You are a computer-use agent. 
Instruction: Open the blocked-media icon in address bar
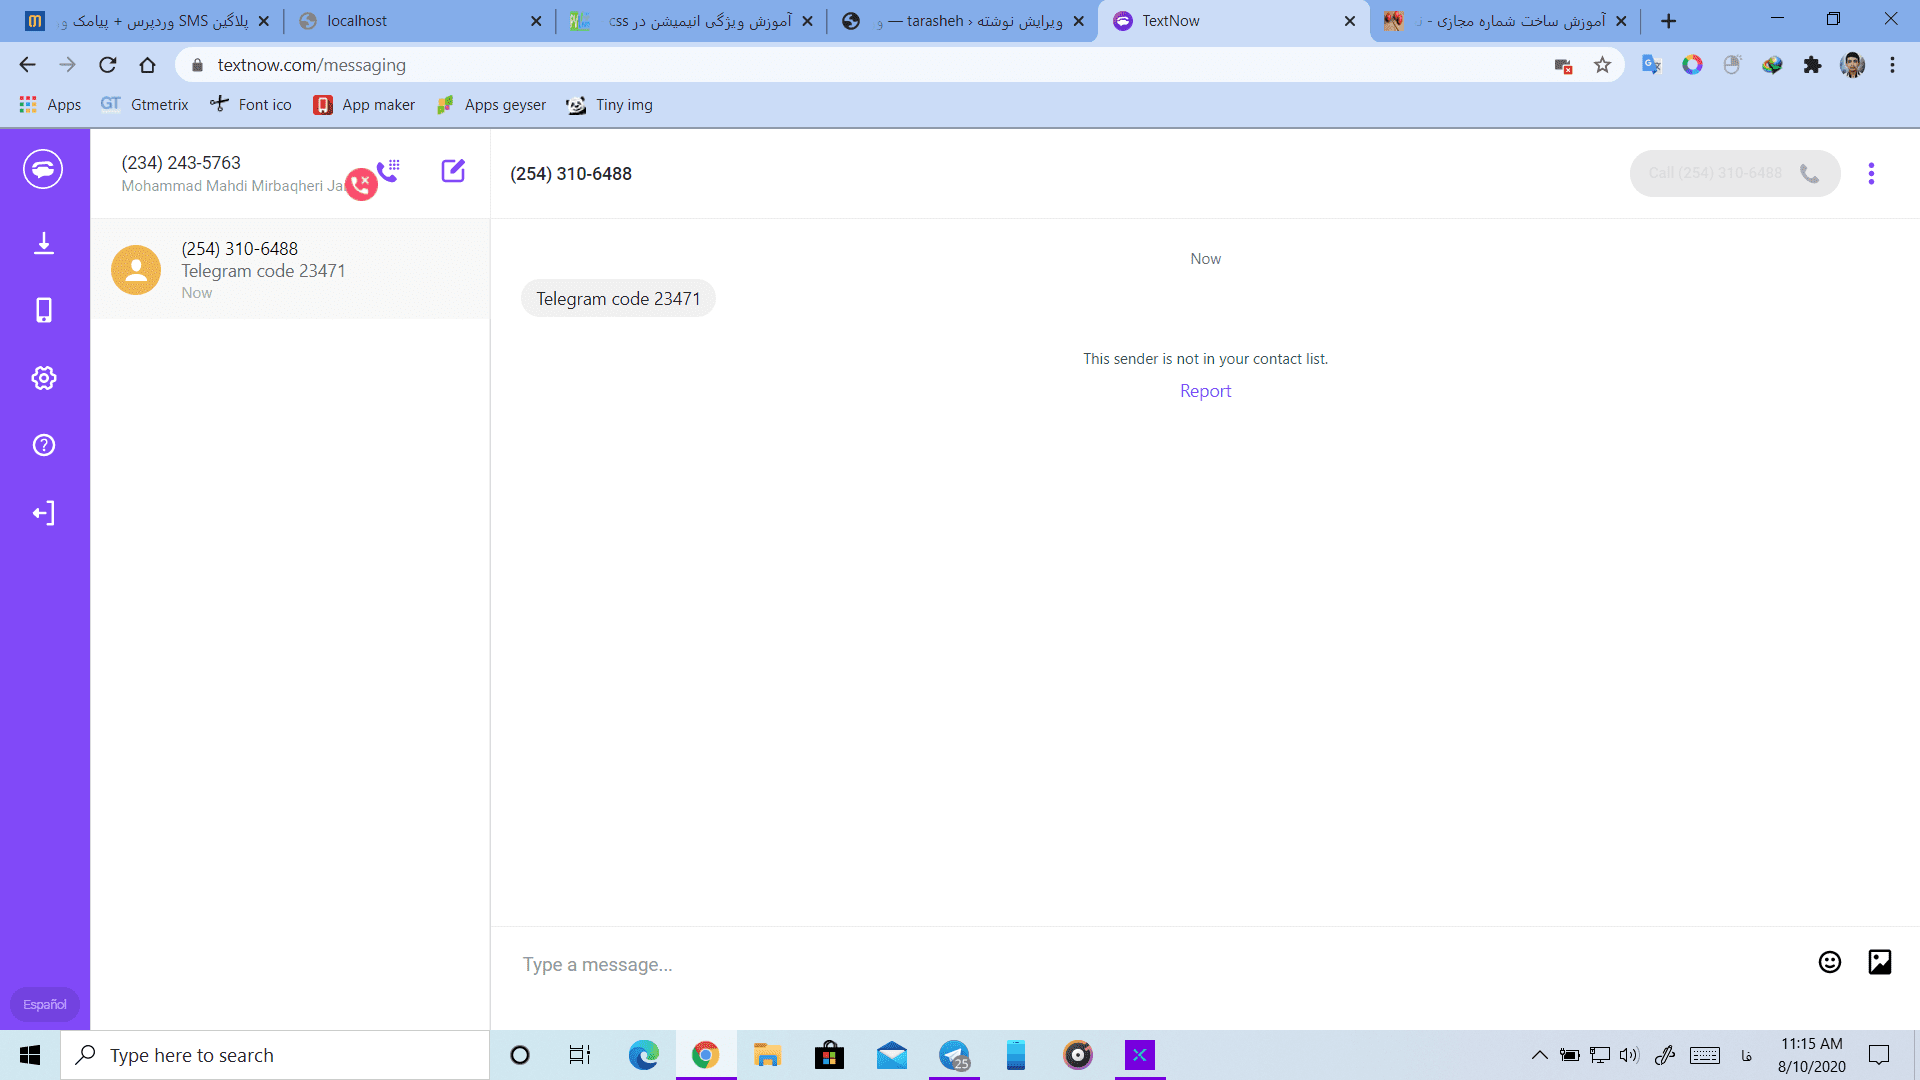[x=1563, y=66]
